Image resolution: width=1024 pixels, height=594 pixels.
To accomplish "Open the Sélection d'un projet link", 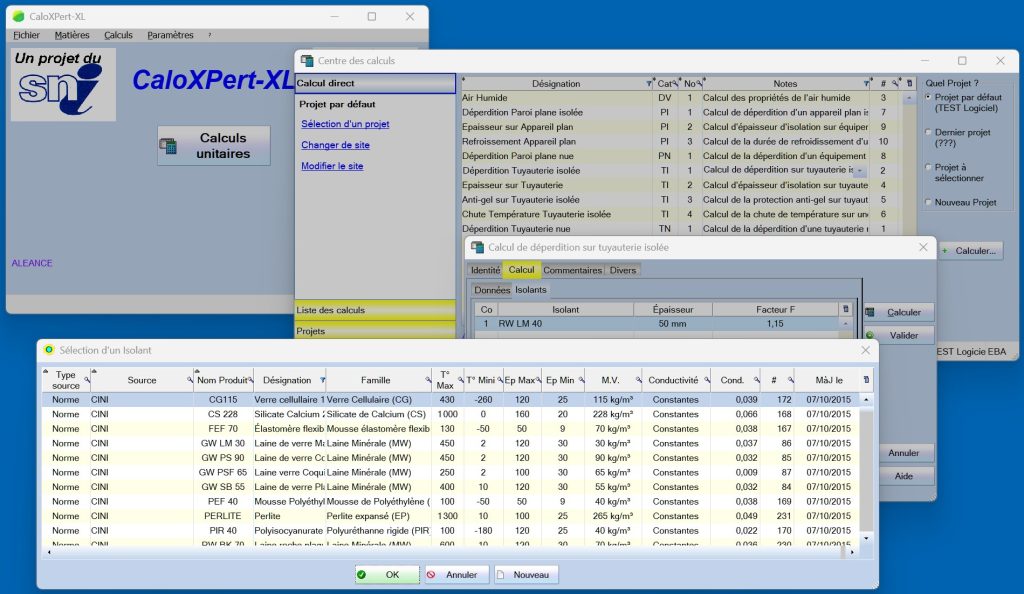I will pyautogui.click(x=345, y=124).
